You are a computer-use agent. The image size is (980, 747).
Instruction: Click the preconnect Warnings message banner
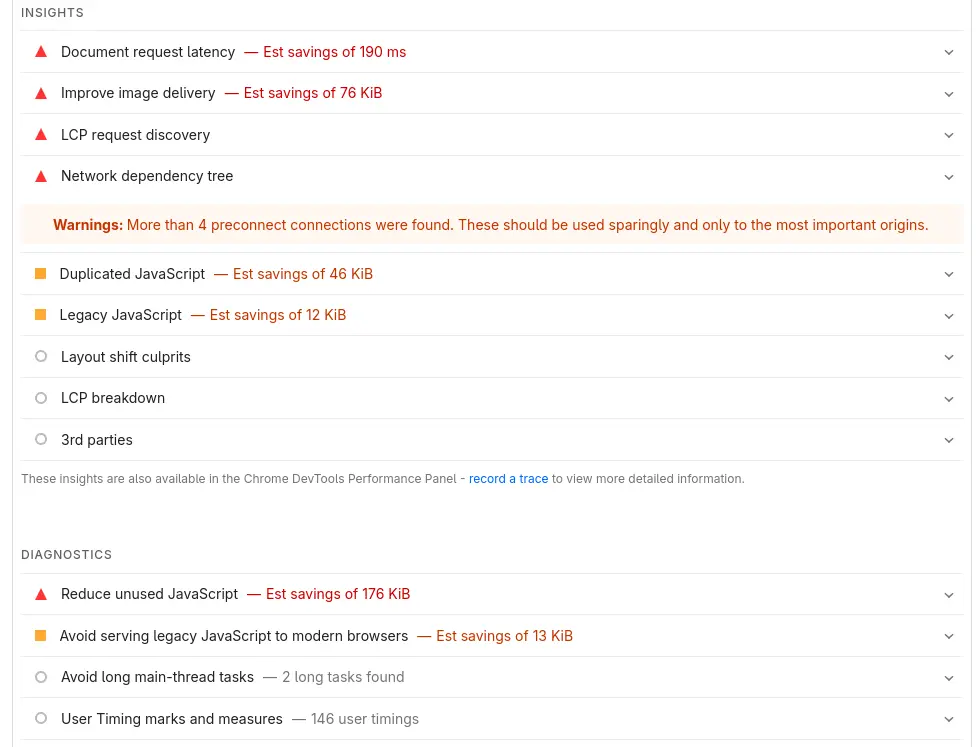click(490, 225)
